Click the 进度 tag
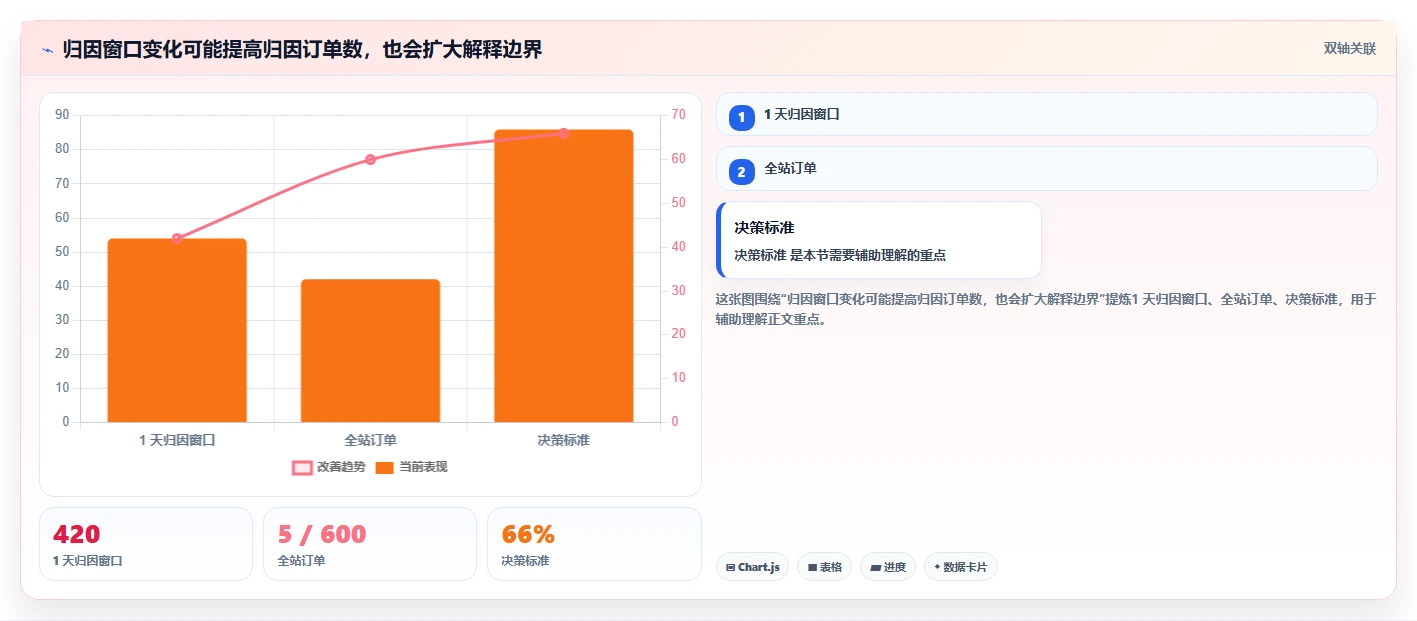Screen dimensions: 1417x621 coord(888,567)
